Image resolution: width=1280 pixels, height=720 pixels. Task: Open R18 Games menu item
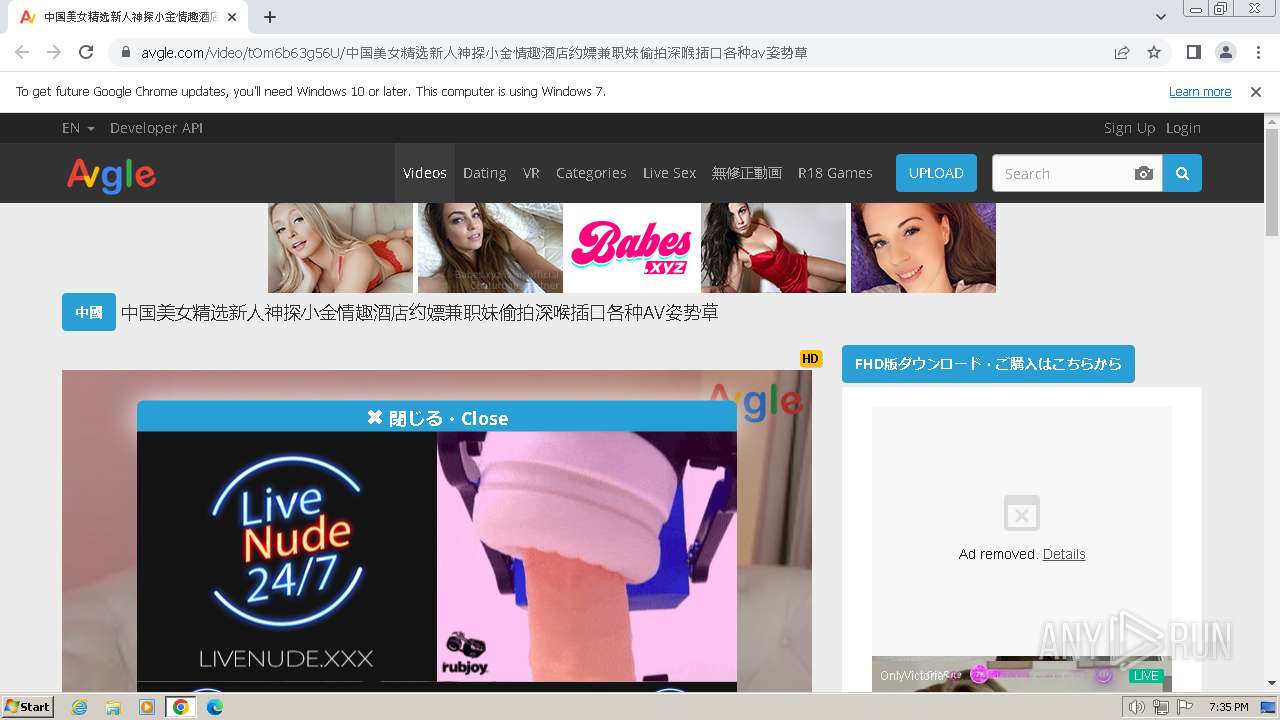(x=835, y=173)
